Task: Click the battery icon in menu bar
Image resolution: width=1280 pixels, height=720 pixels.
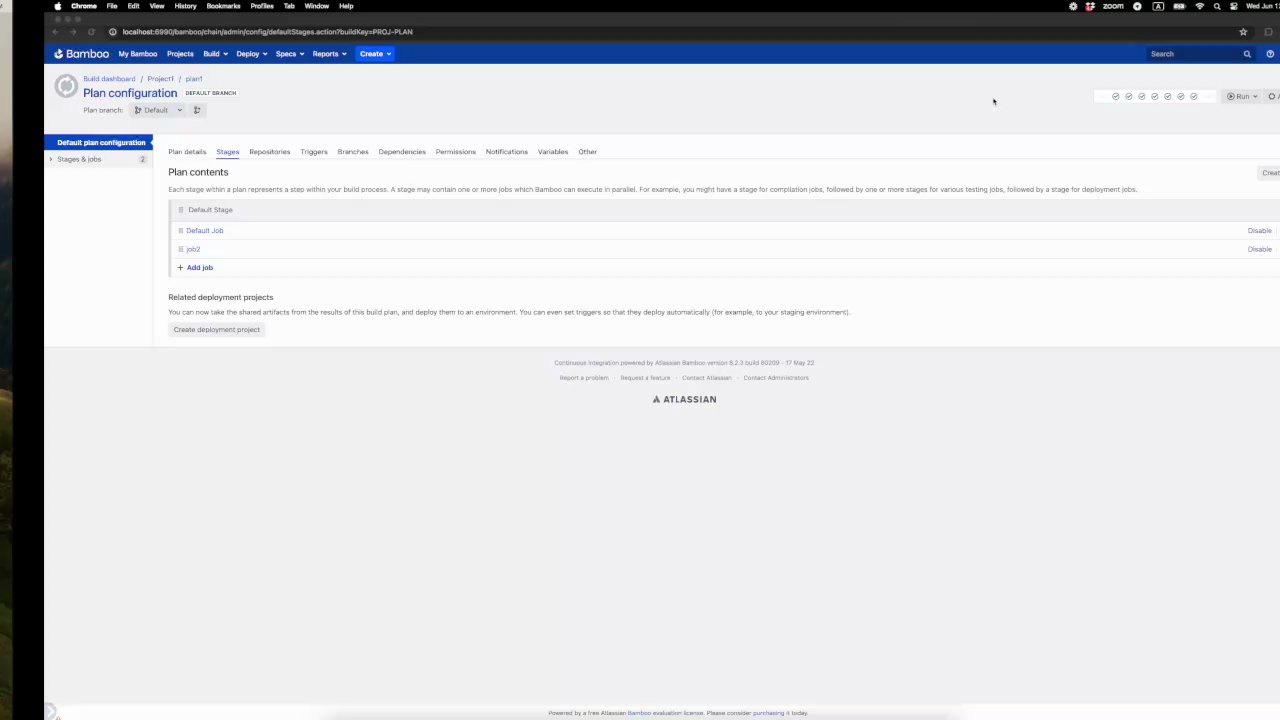Action: click(x=1179, y=6)
